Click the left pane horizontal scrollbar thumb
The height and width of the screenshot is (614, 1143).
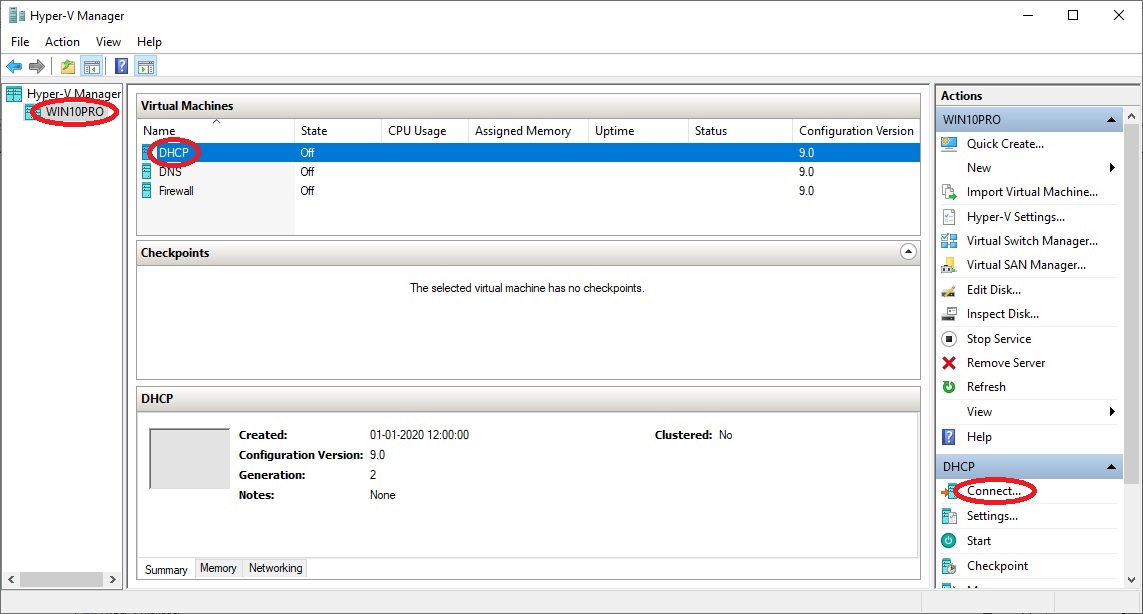(61, 580)
